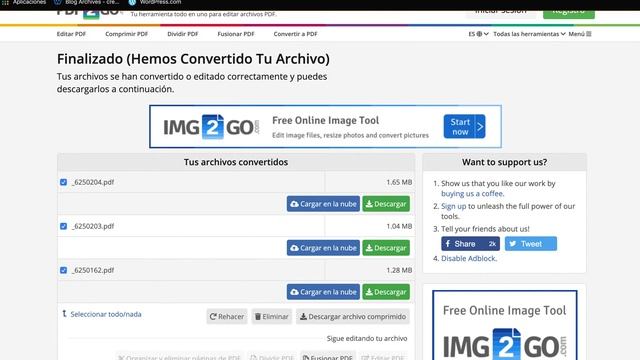Open the buying us a coffee link
Viewport: 640px width, 360px height.
pyautogui.click(x=472, y=193)
